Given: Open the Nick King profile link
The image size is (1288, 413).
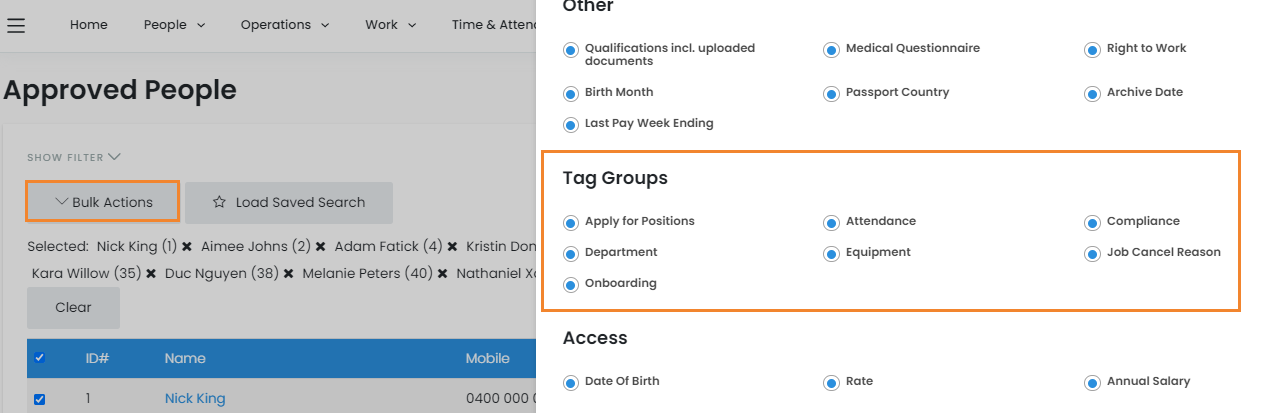Looking at the screenshot, I should pyautogui.click(x=195, y=398).
